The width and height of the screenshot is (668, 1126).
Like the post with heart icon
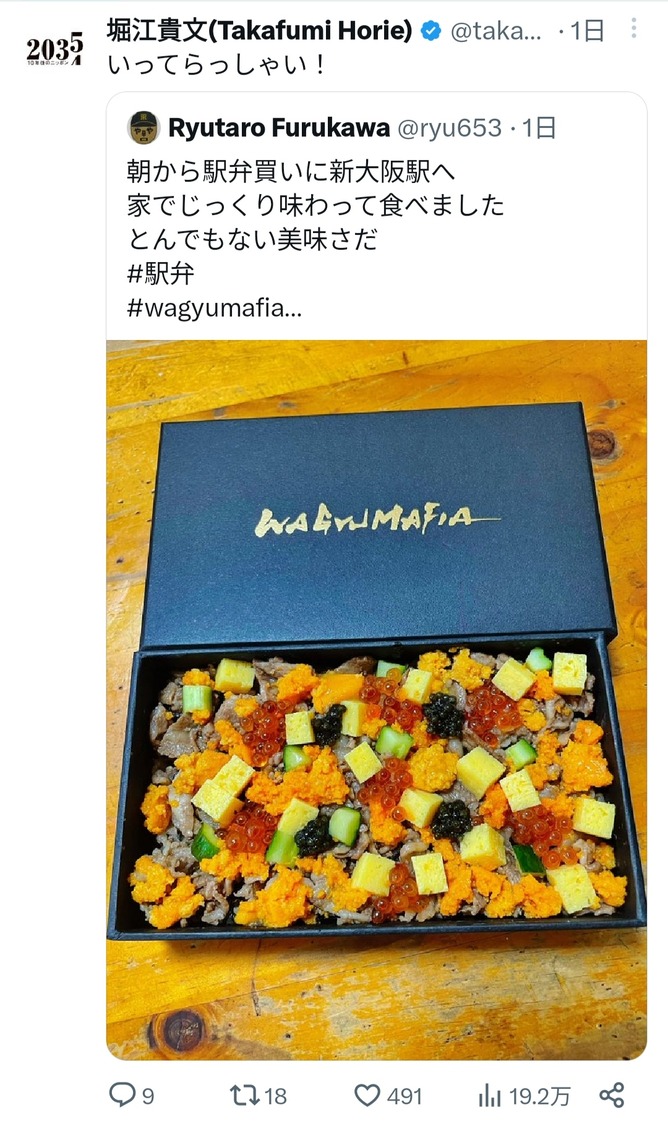[x=367, y=1095]
